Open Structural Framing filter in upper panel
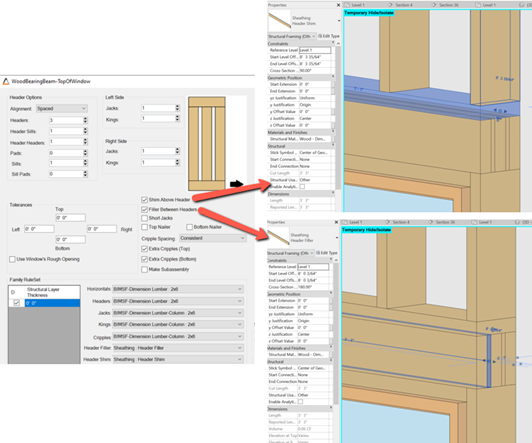The height and width of the screenshot is (443, 532). [x=291, y=36]
